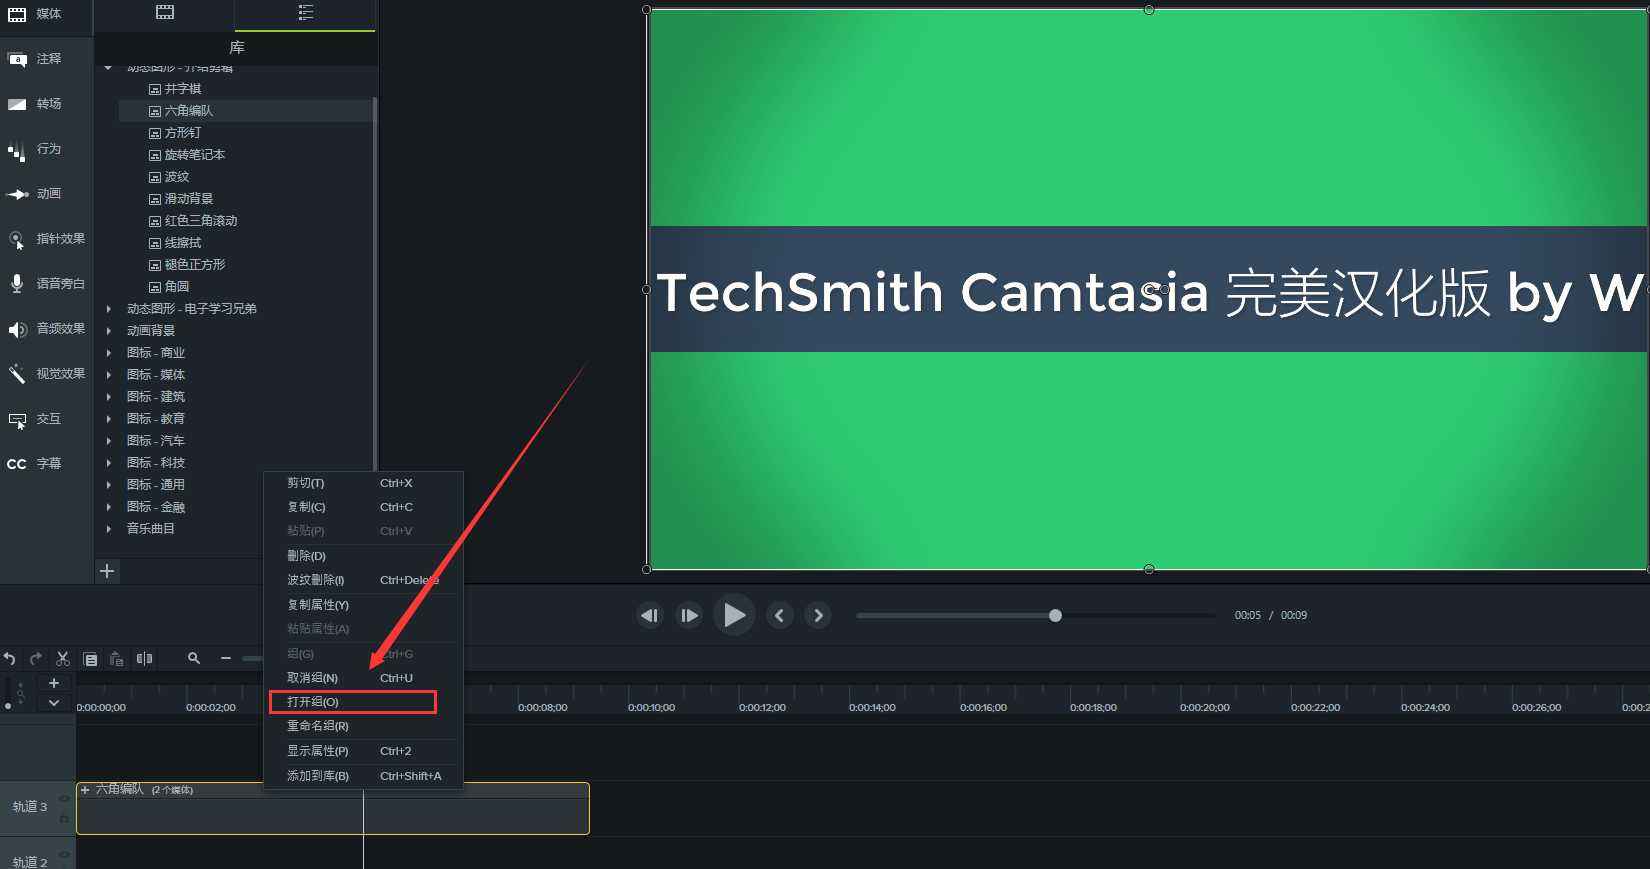Switch to media bin thumbnail tab
The height and width of the screenshot is (869, 1650).
(165, 13)
